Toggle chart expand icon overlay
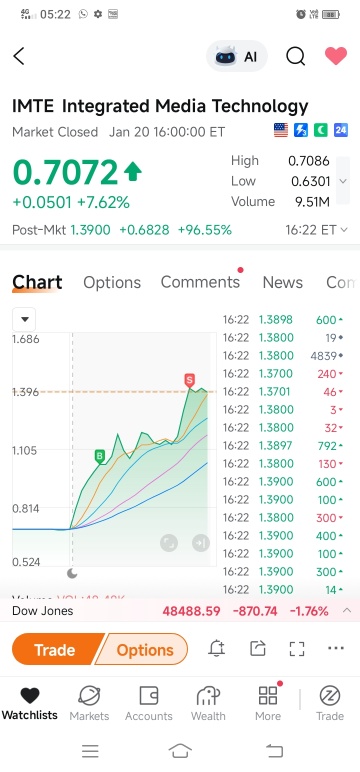This screenshot has height=772, width=360. click(169, 543)
